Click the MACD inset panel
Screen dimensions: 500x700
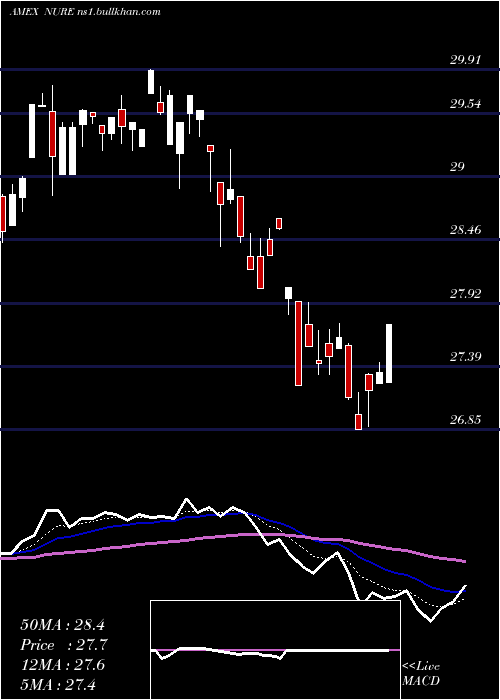(275, 650)
